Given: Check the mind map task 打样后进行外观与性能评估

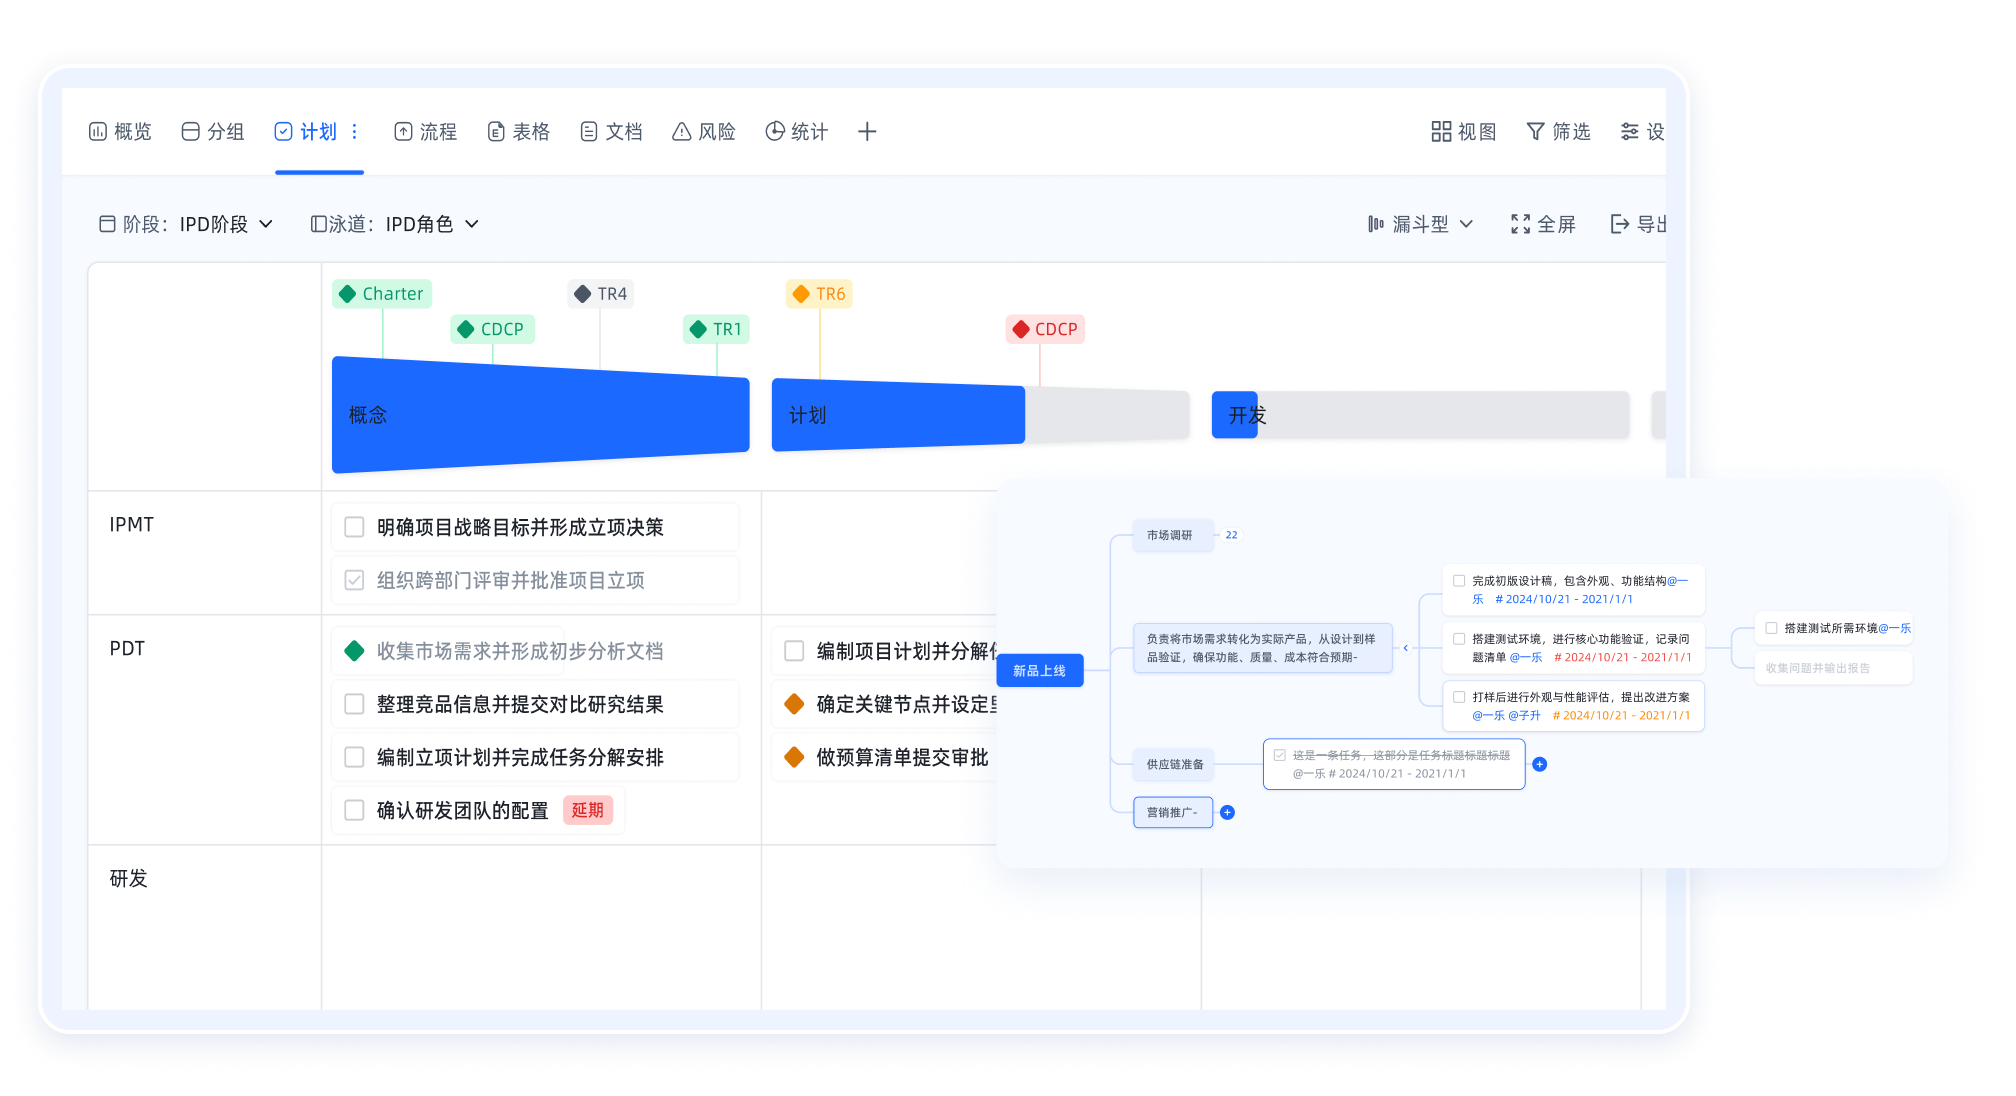Looking at the screenshot, I should (1459, 697).
